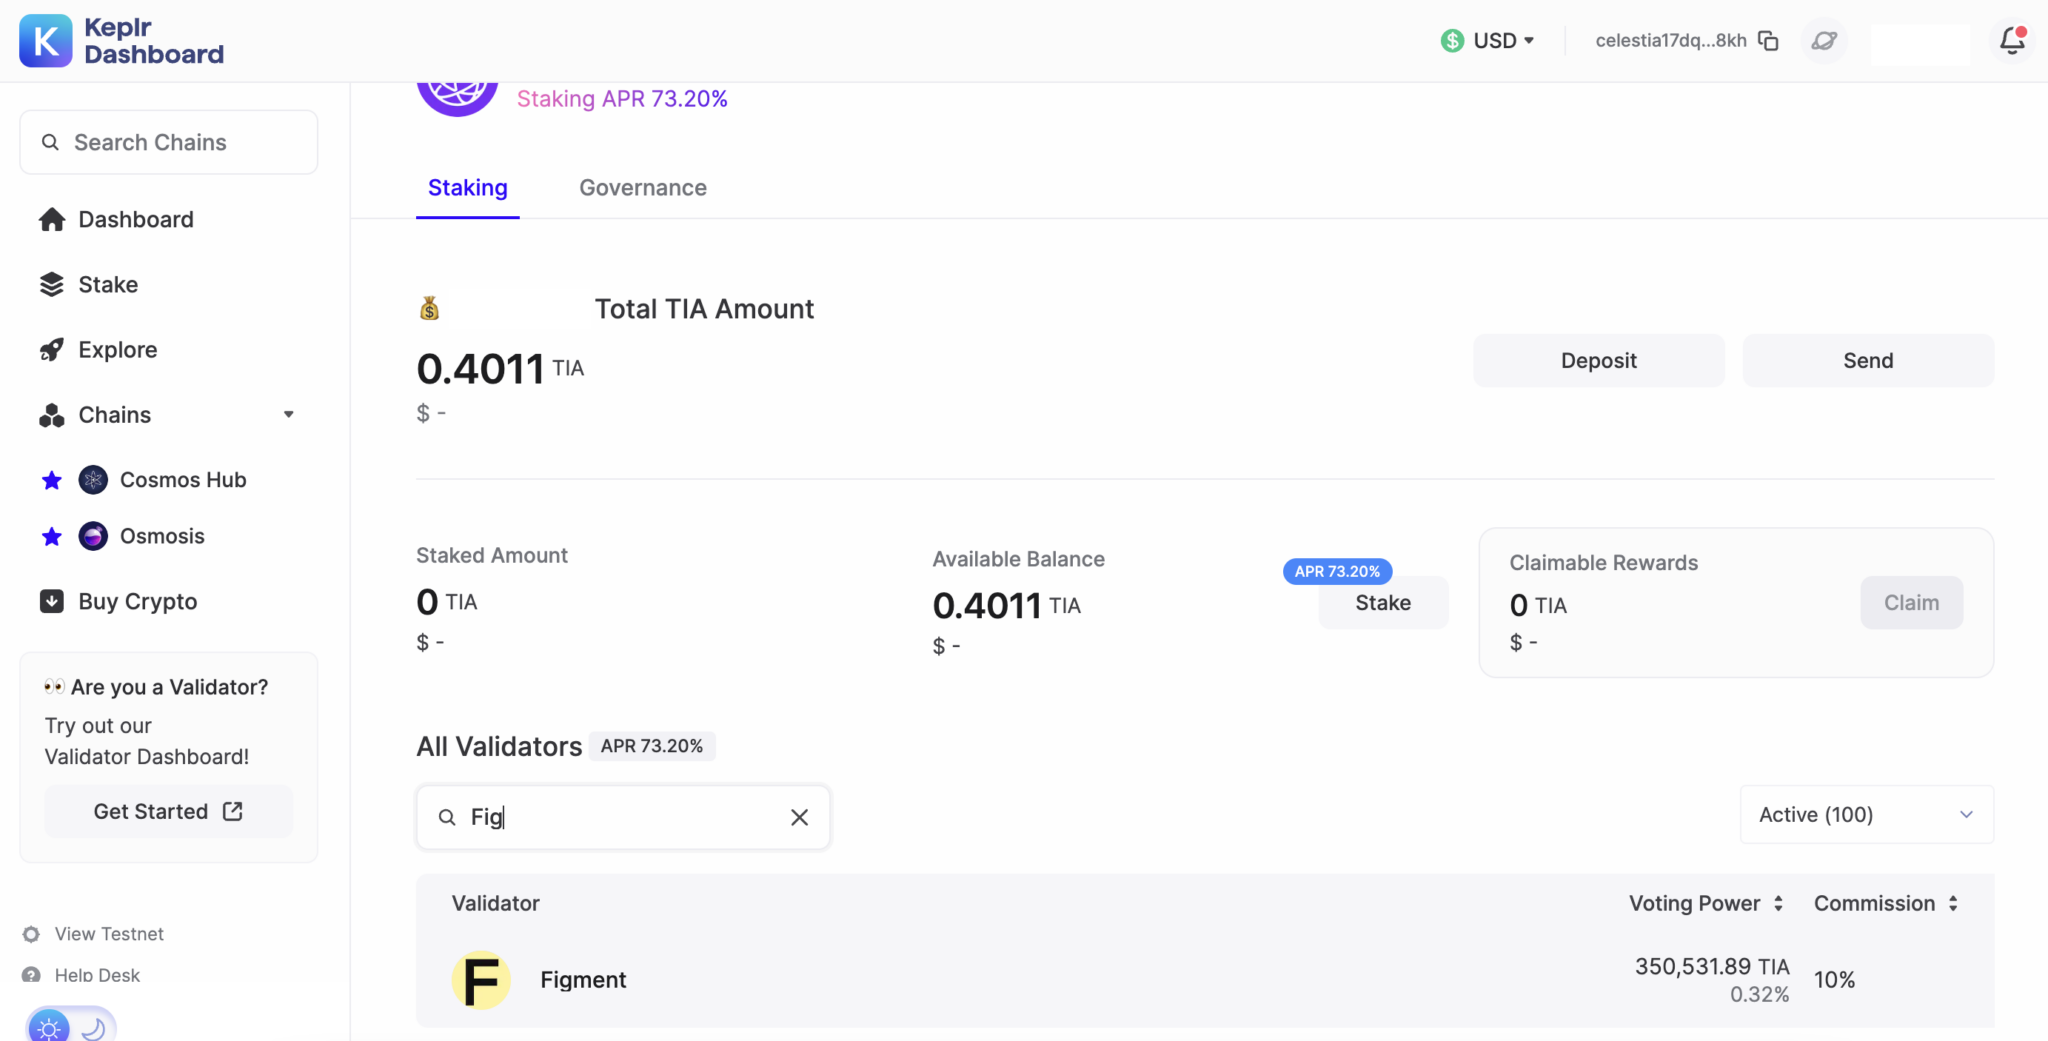2048x1041 pixels.
Task: Click the Buy Crypto icon
Action: (51, 601)
